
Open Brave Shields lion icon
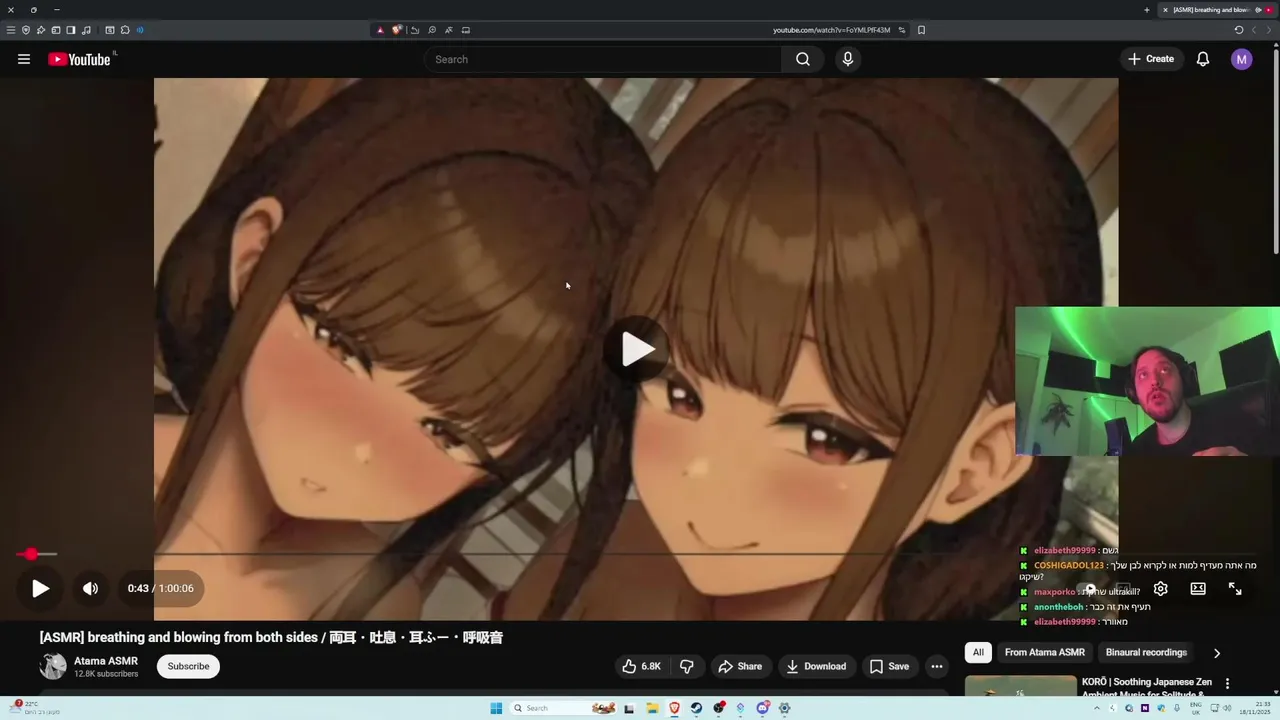397,30
